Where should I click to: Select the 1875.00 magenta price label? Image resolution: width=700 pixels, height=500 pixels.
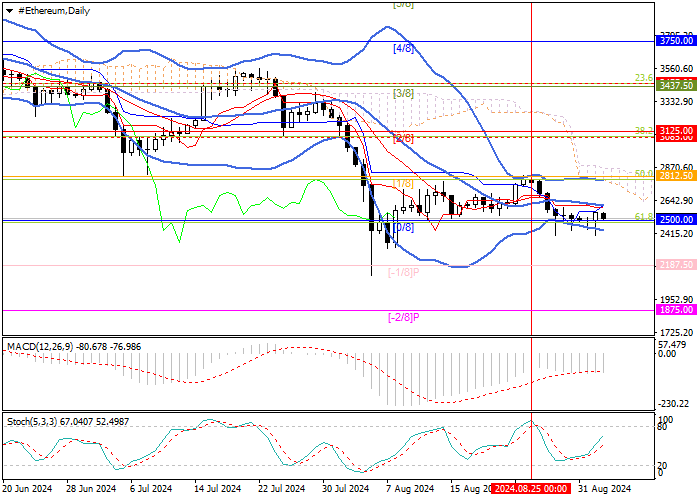(x=676, y=310)
